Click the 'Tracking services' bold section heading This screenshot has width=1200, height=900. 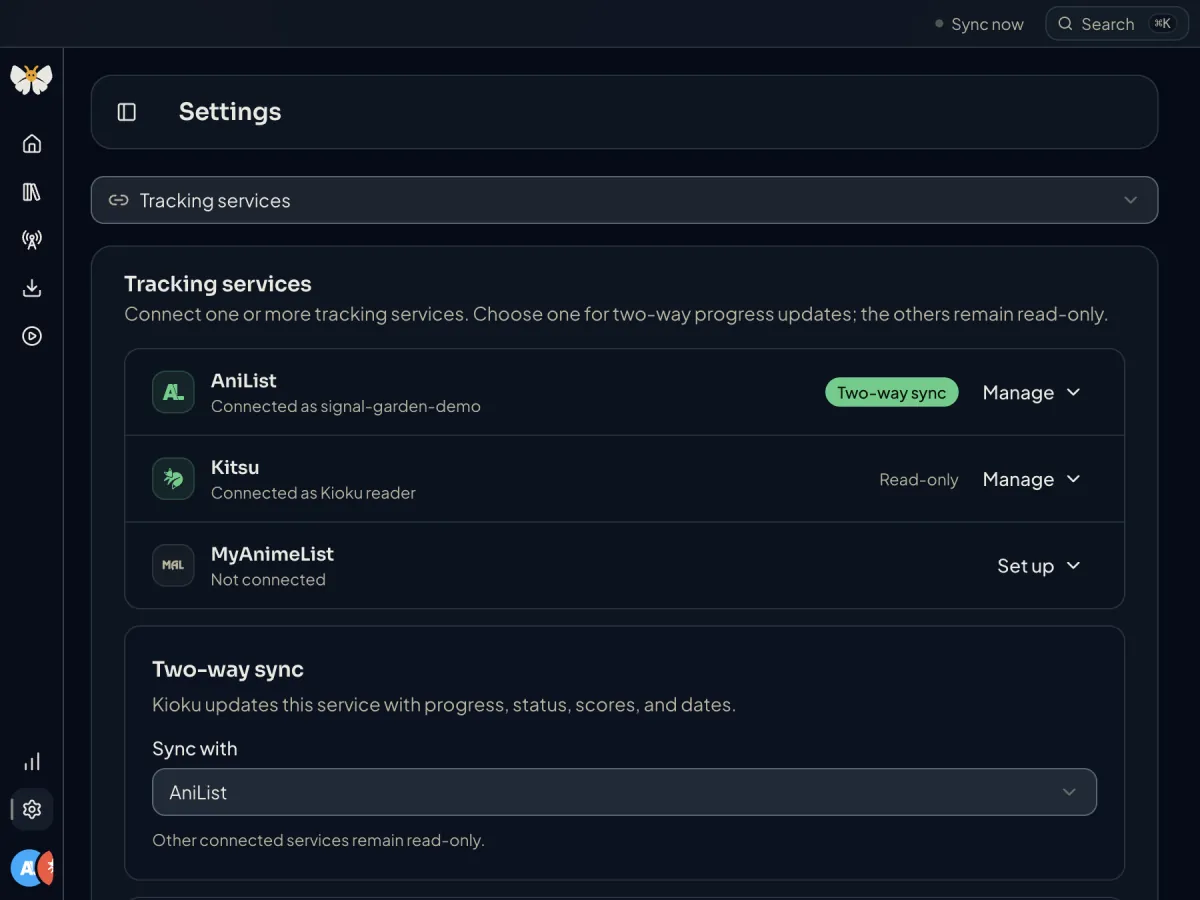click(218, 284)
